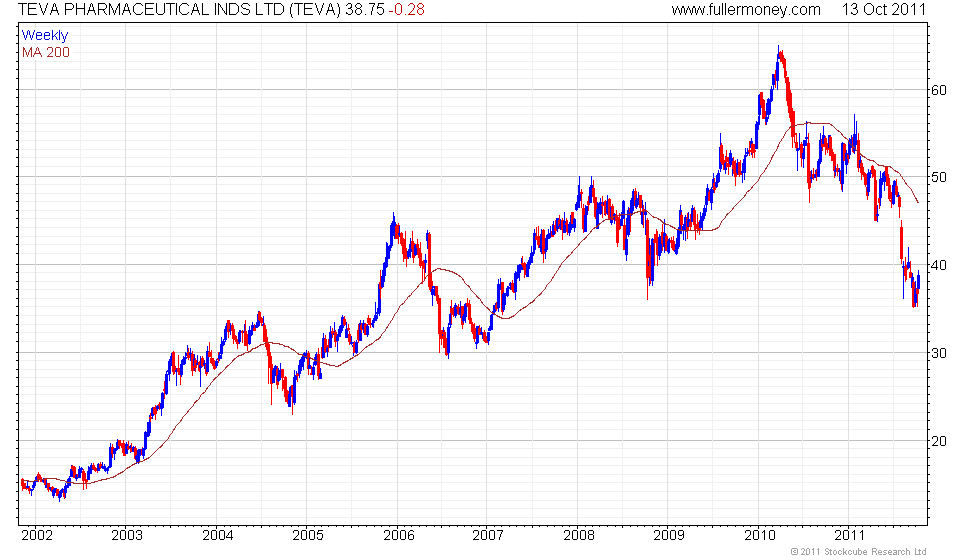This screenshot has height=560, width=980.
Task: Open the www.fullermoney.com link text
Action: click(746, 9)
